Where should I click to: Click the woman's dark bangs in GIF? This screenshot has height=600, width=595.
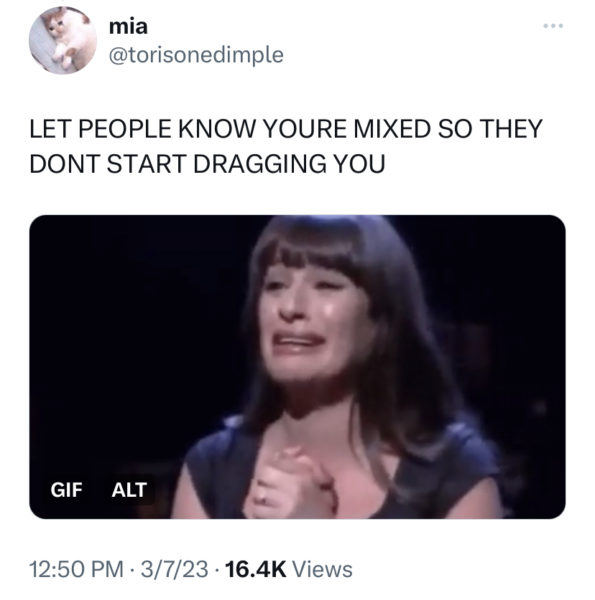tap(312, 249)
